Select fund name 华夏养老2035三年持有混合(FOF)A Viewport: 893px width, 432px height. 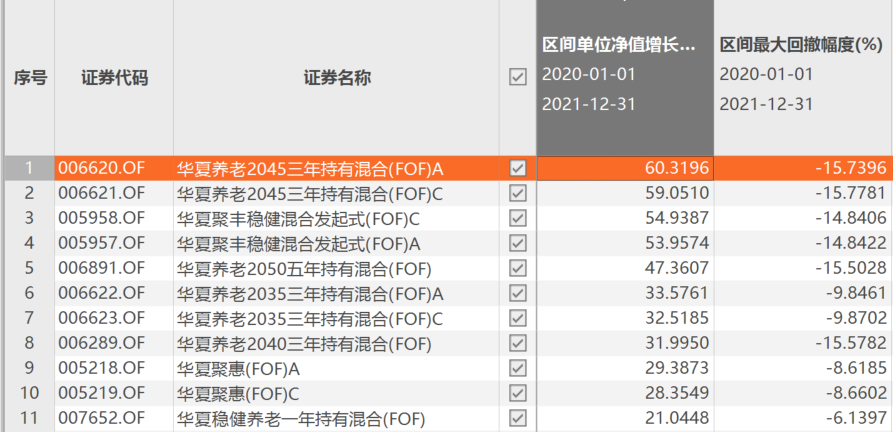[x=310, y=294]
